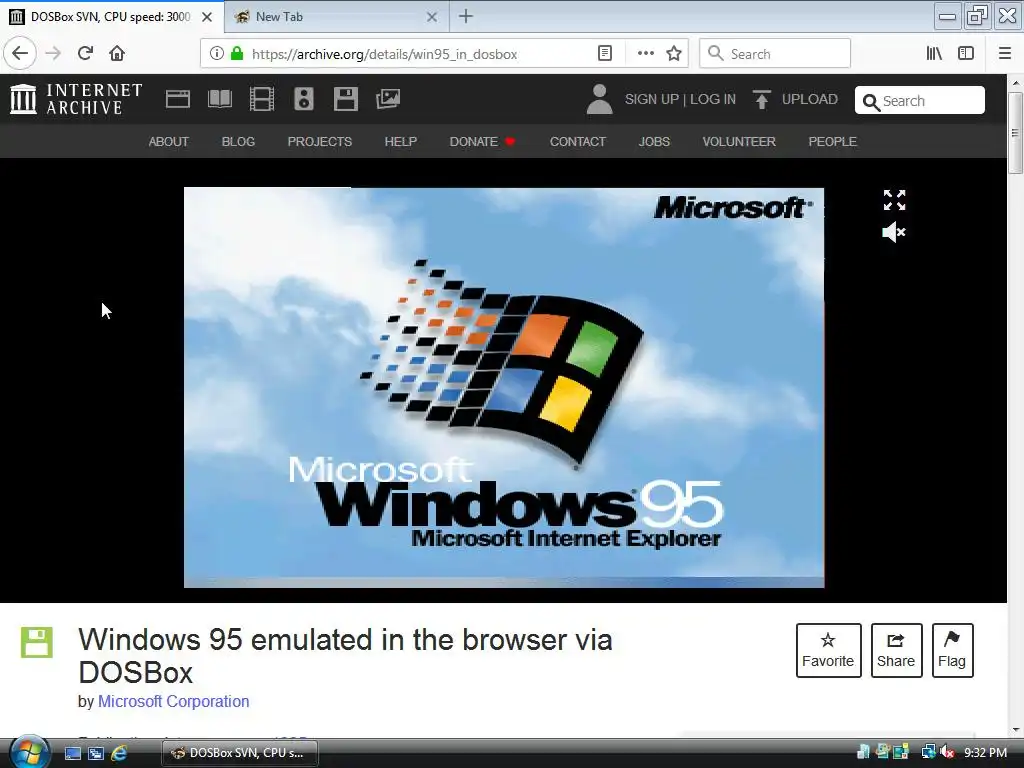Click the Windows 95 emulator screen
The width and height of the screenshot is (1024, 768).
(x=504, y=387)
